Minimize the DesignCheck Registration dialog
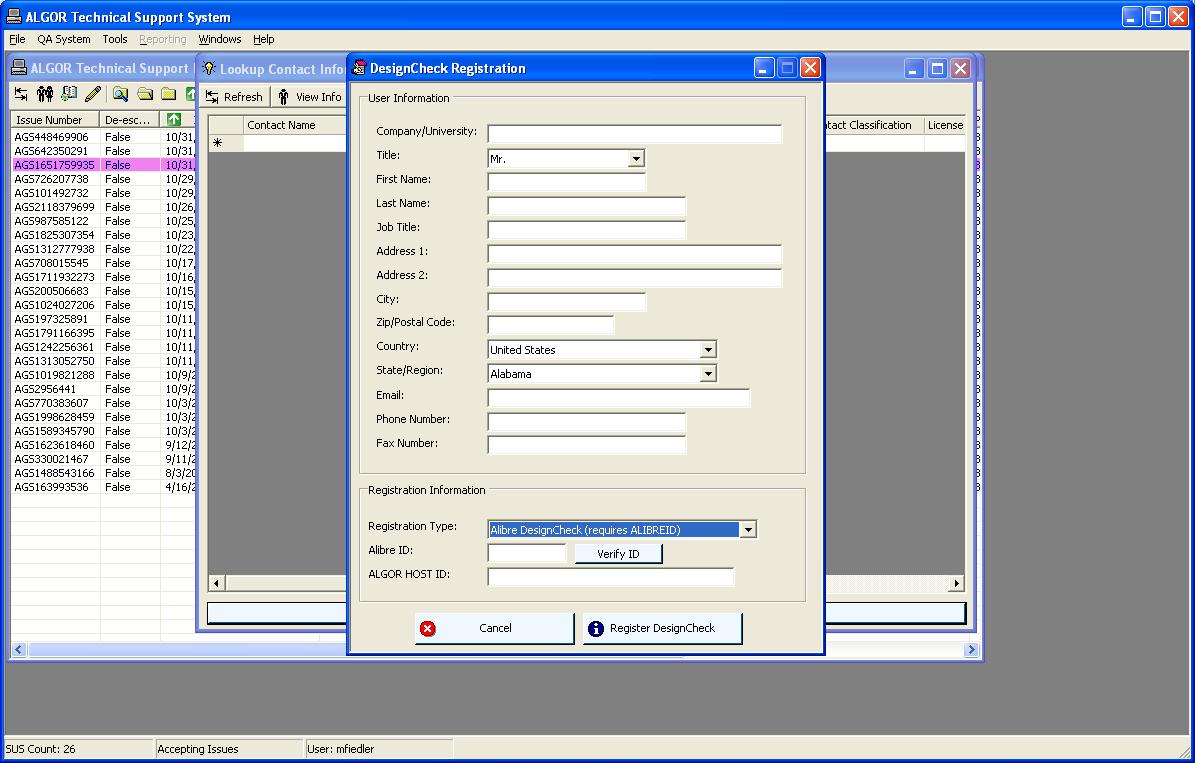1195x763 pixels. [764, 68]
